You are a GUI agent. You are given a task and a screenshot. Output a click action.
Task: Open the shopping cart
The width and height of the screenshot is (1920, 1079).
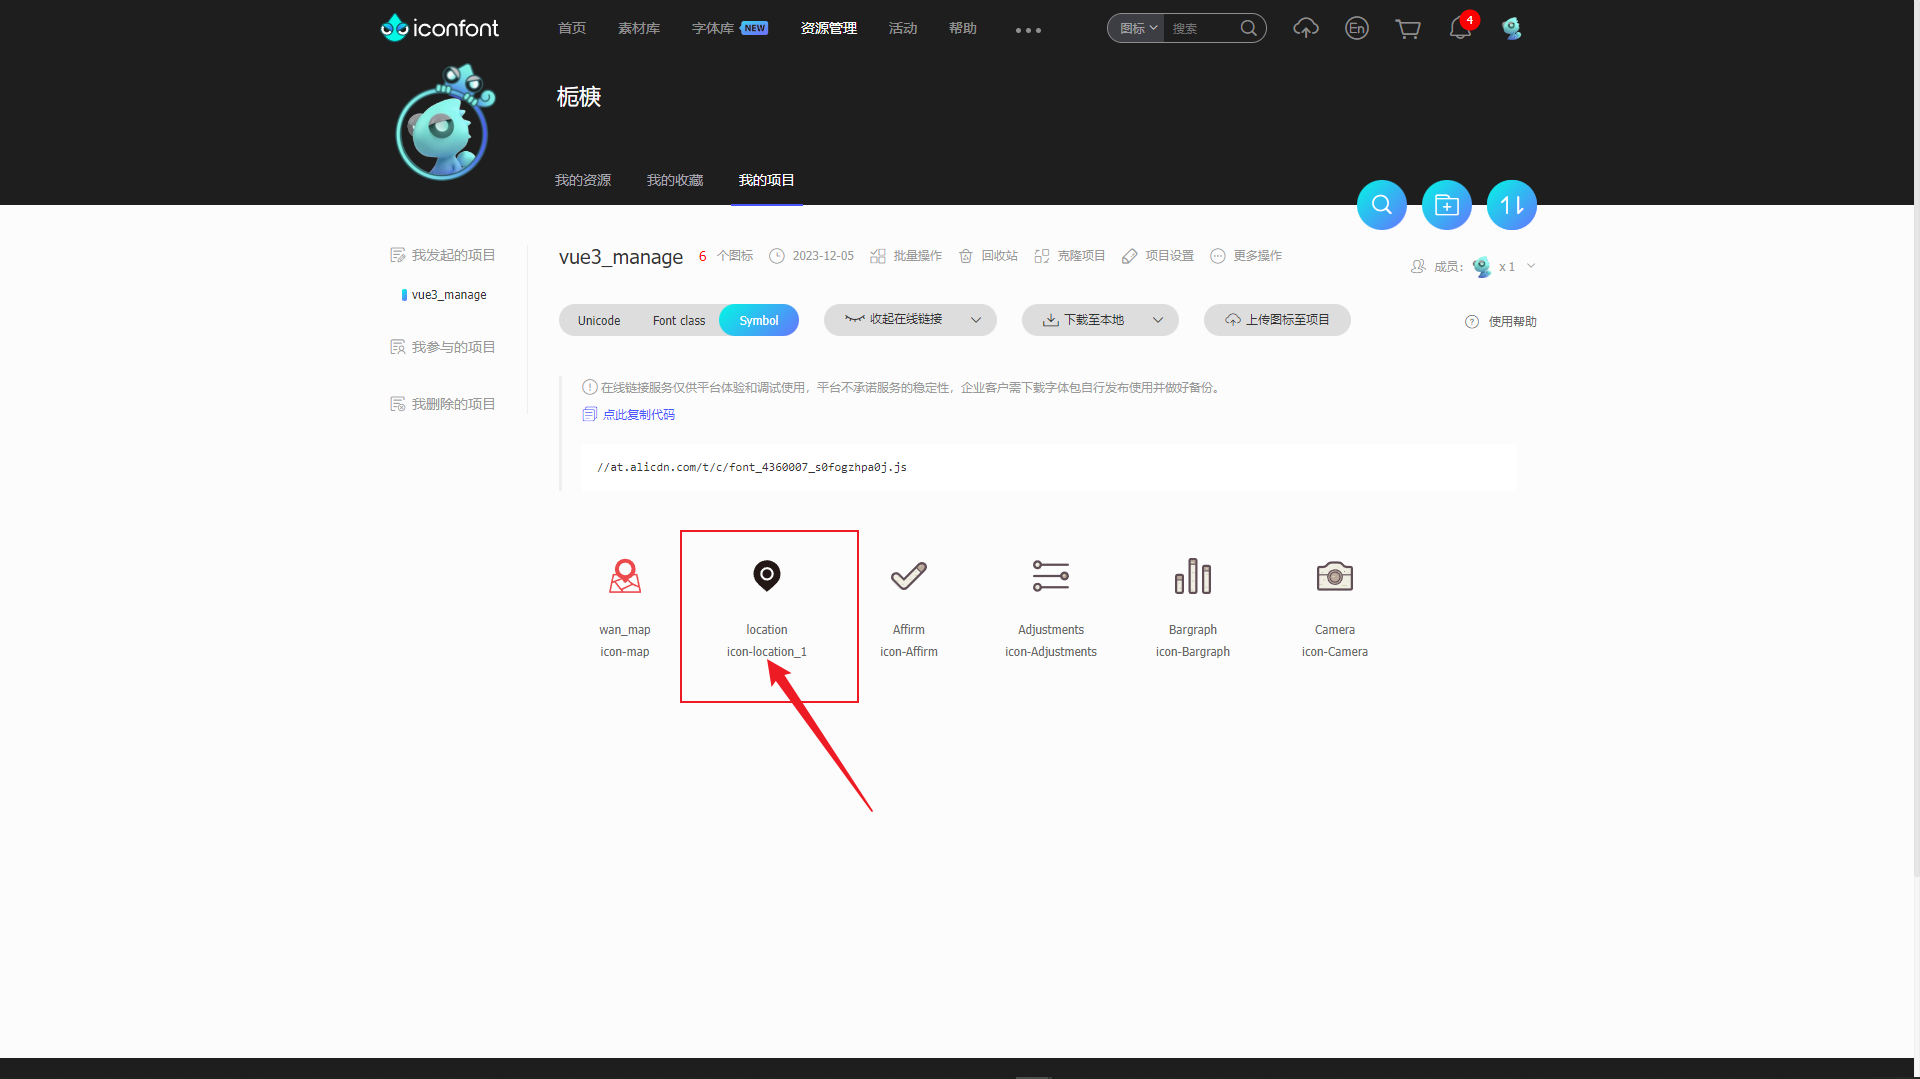coord(1408,28)
